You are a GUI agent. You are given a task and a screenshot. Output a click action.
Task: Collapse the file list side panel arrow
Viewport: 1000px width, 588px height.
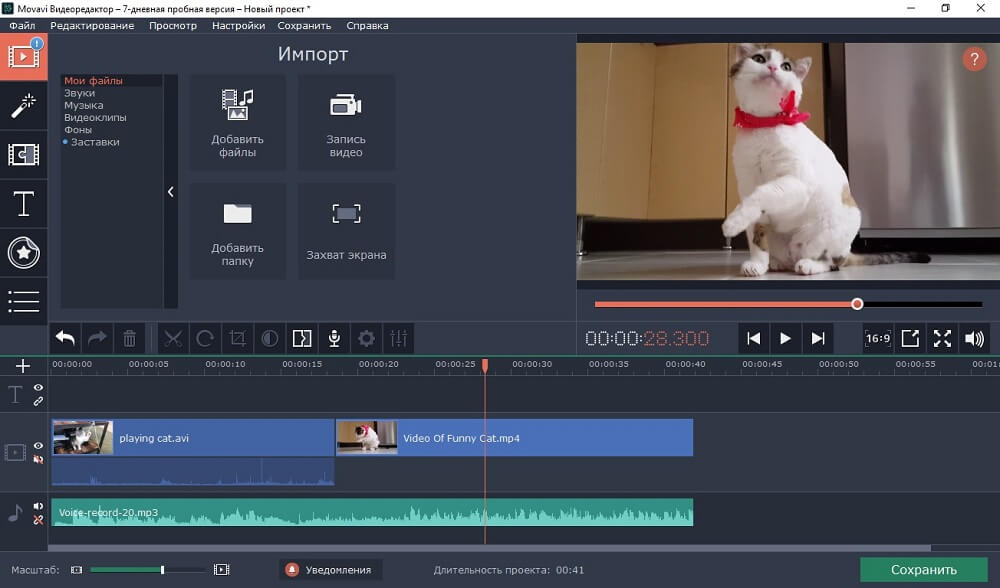170,191
